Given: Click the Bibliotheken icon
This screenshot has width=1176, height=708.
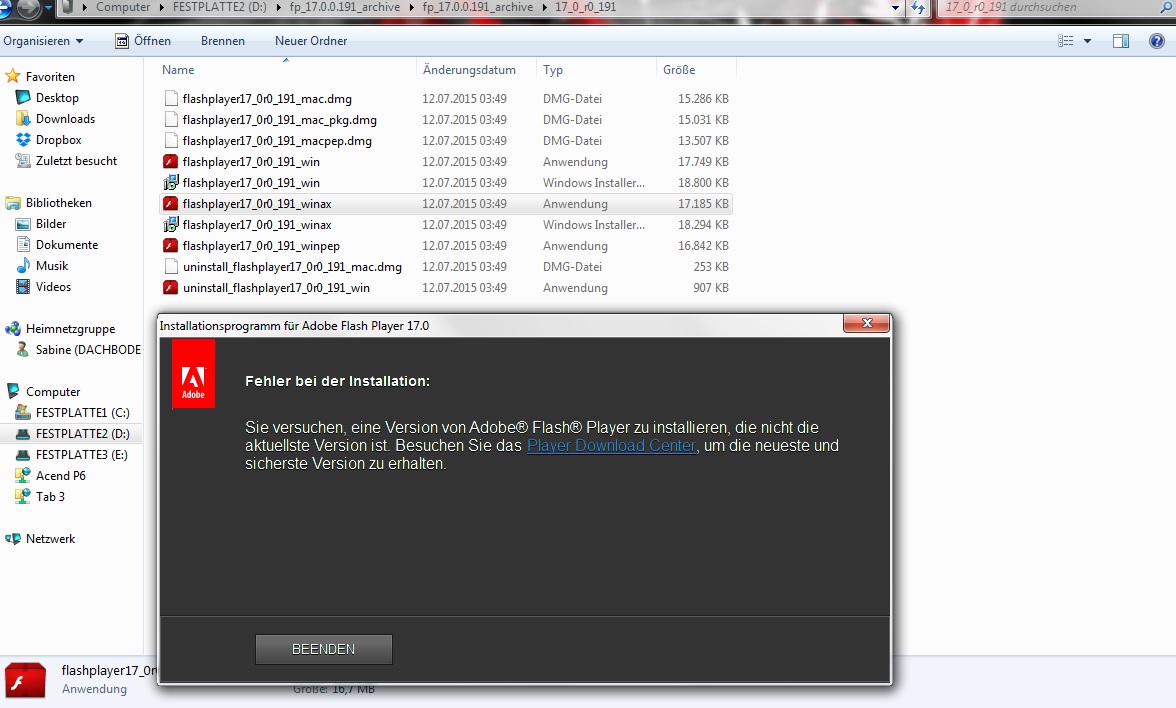Looking at the screenshot, I should 13,202.
